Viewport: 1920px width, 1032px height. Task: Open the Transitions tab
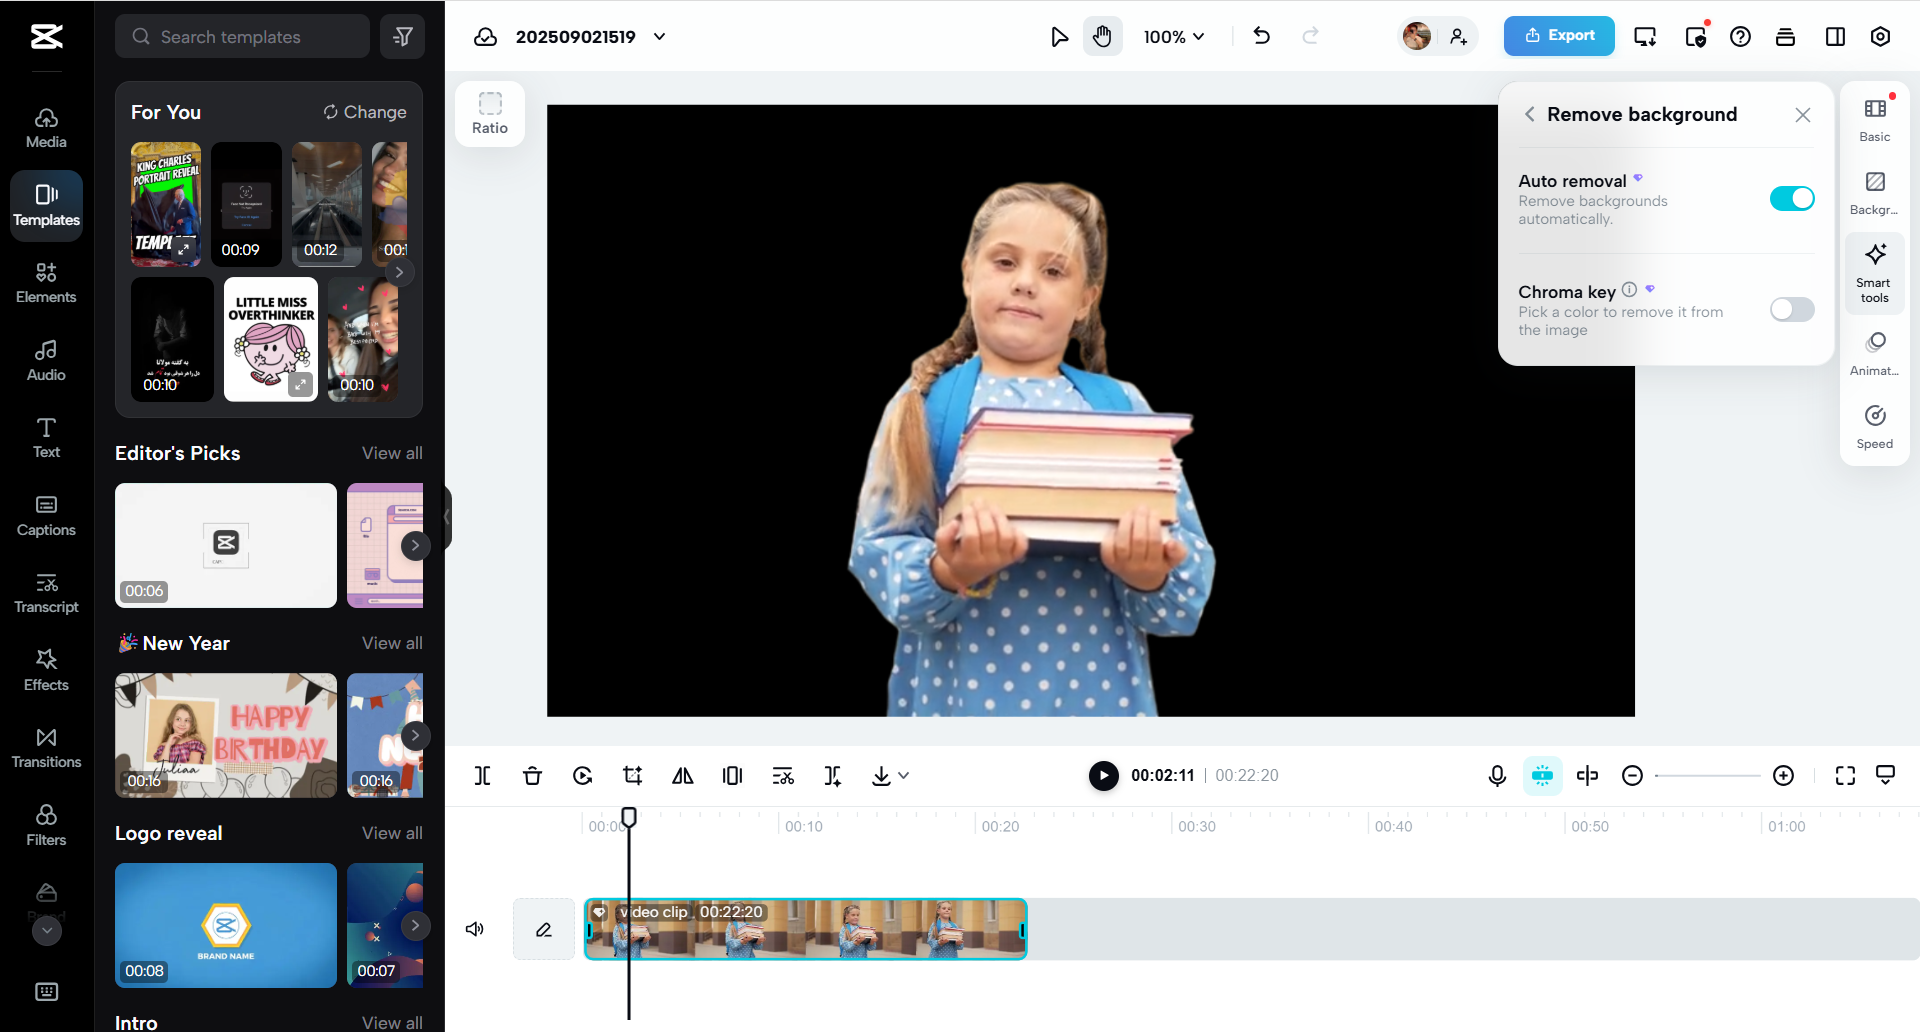(x=46, y=748)
